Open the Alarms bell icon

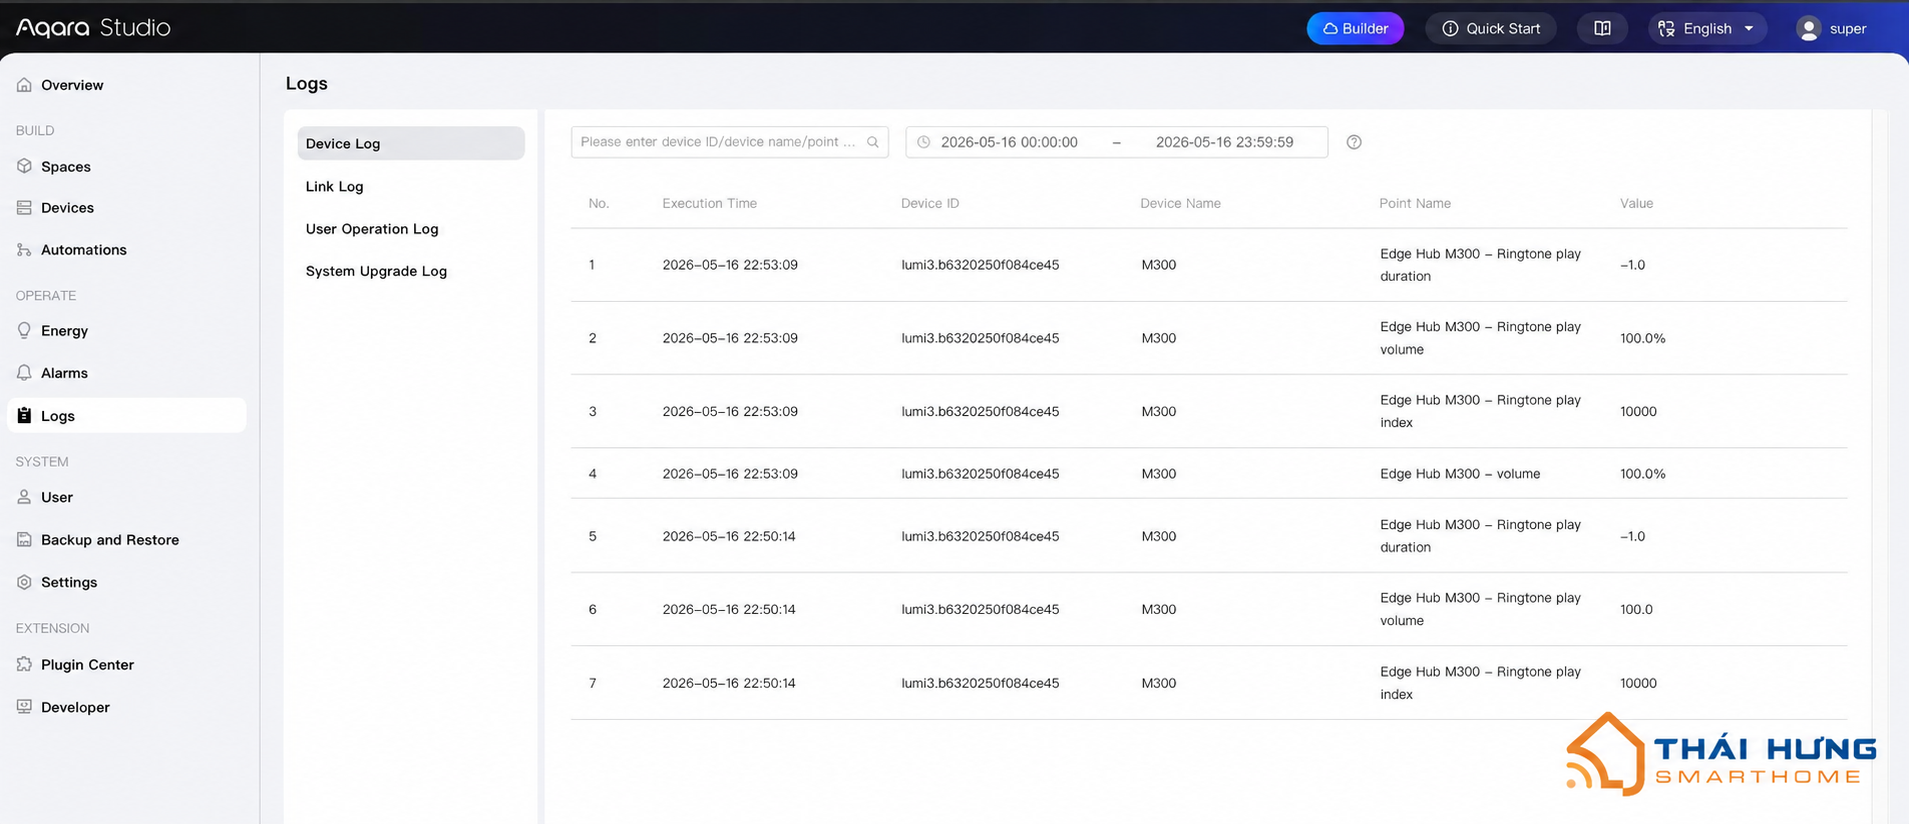24,373
